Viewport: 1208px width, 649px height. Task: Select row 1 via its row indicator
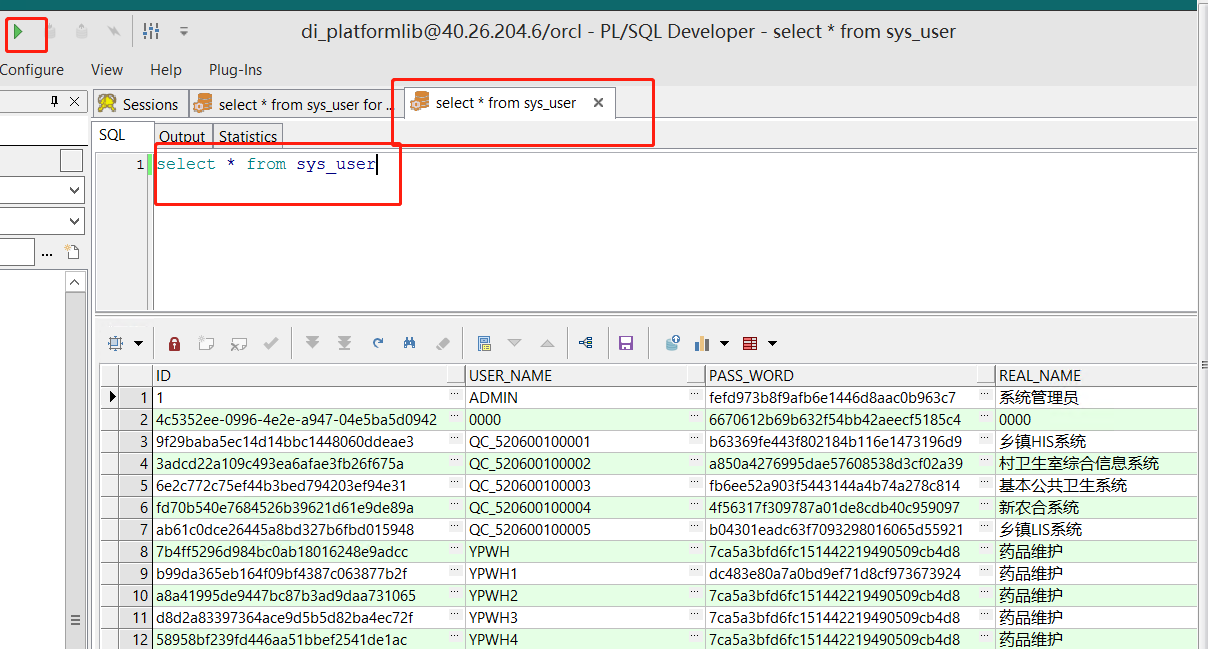[x=111, y=397]
